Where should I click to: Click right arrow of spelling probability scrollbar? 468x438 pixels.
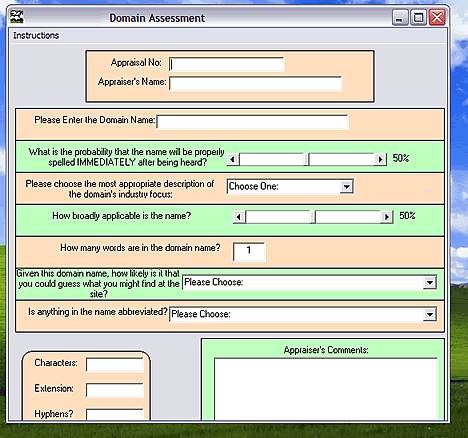(380, 159)
